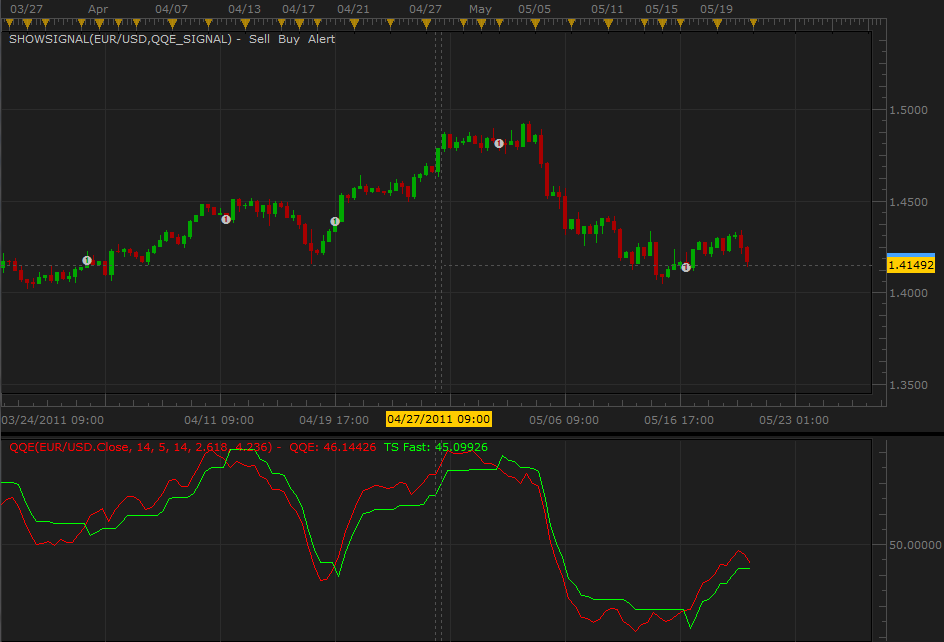Click the Alert legend label
Screen dimensions: 944x642
pos(321,39)
